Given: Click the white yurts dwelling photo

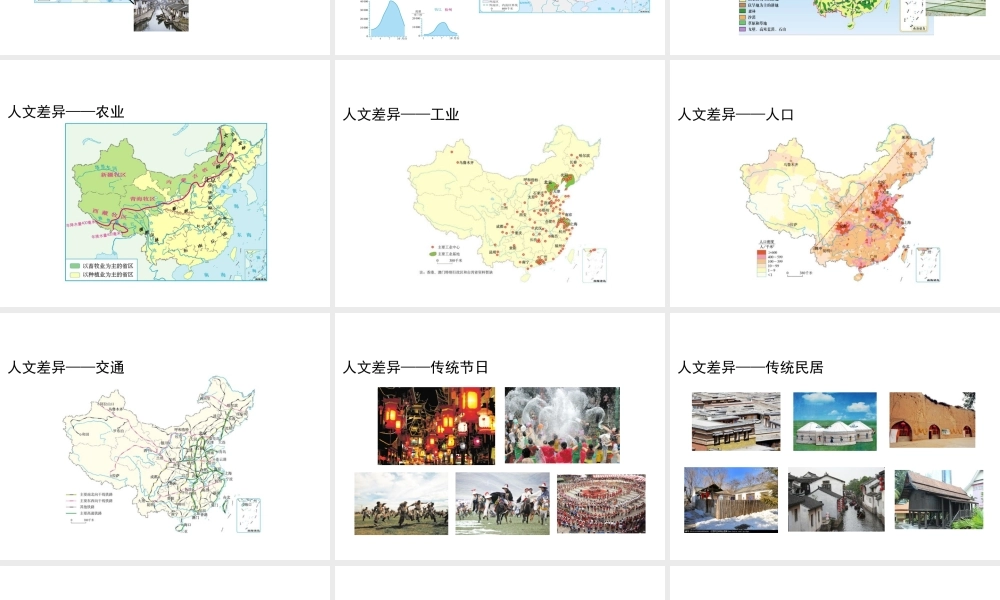Looking at the screenshot, I should pyautogui.click(x=835, y=421).
